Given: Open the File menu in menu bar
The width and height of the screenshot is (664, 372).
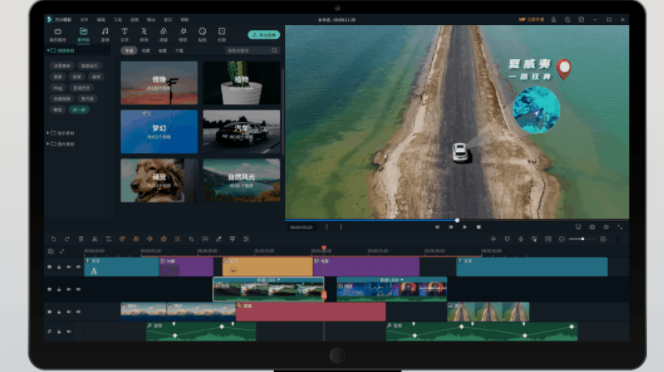Looking at the screenshot, I should (x=84, y=19).
